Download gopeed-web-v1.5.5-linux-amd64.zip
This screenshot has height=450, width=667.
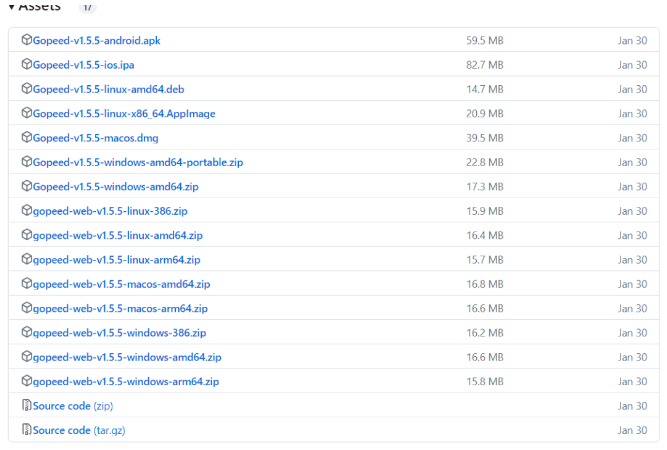118,235
